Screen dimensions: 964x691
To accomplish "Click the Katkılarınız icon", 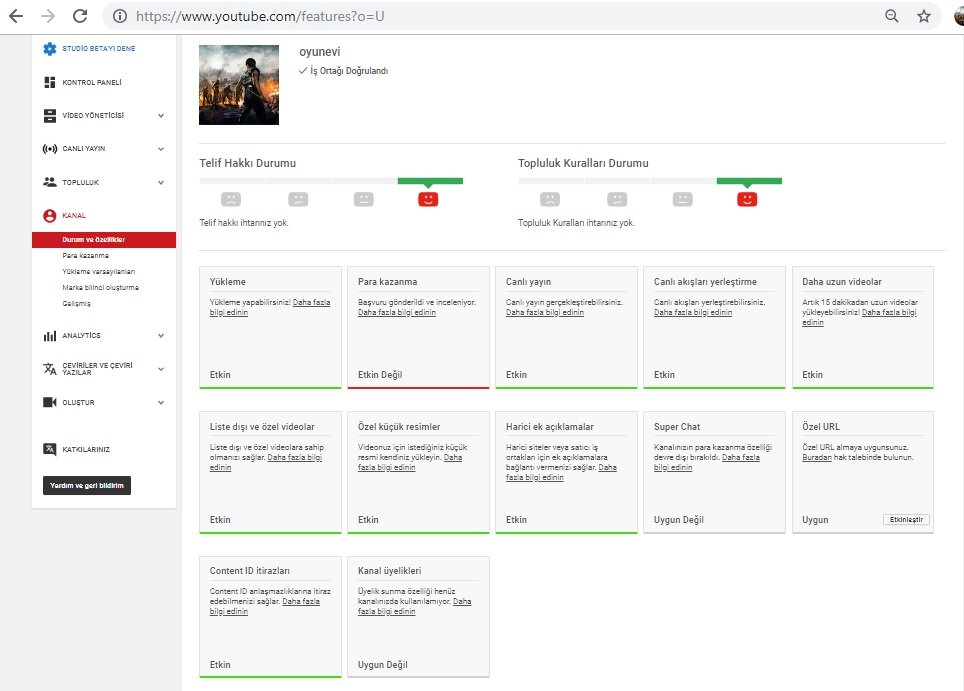I will coord(50,449).
